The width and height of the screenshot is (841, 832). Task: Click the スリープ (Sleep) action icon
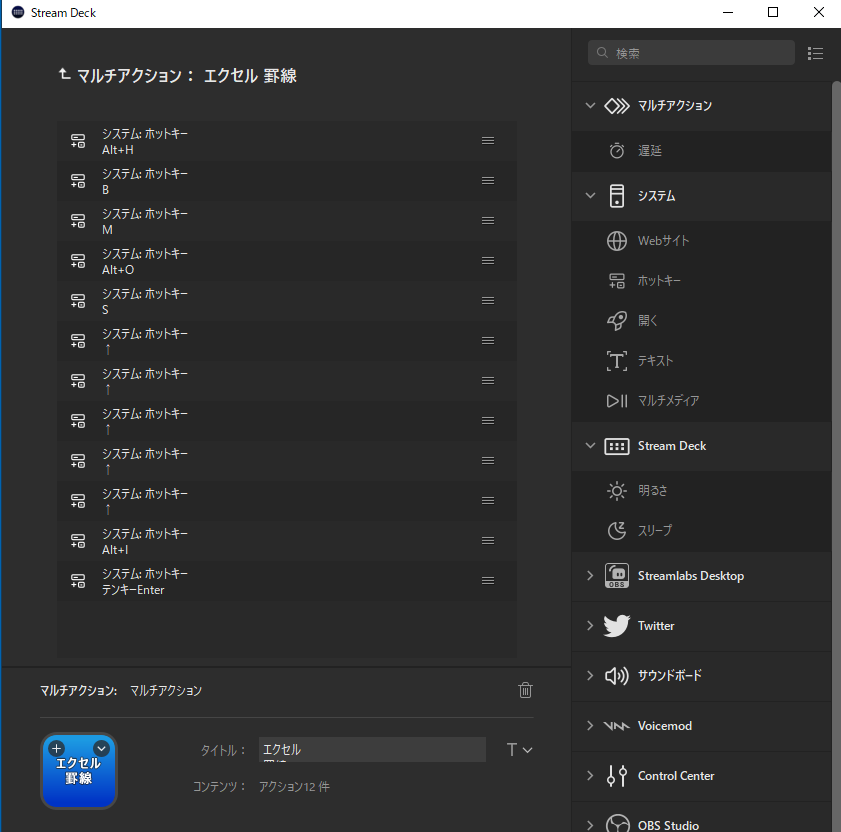tap(617, 530)
